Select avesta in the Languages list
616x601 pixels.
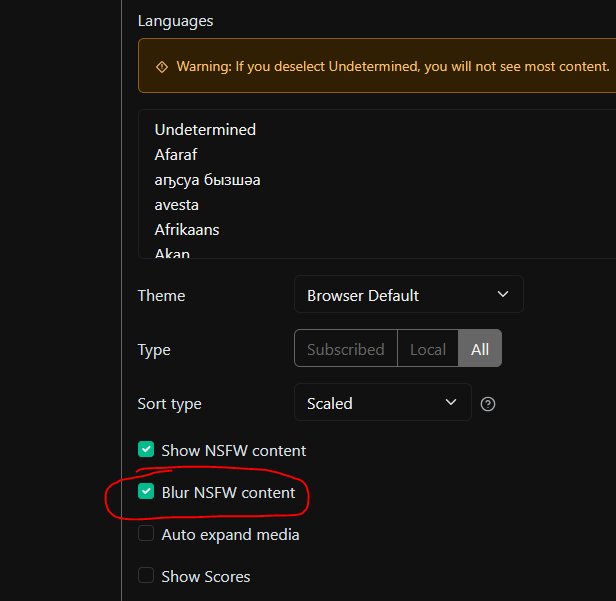176,205
